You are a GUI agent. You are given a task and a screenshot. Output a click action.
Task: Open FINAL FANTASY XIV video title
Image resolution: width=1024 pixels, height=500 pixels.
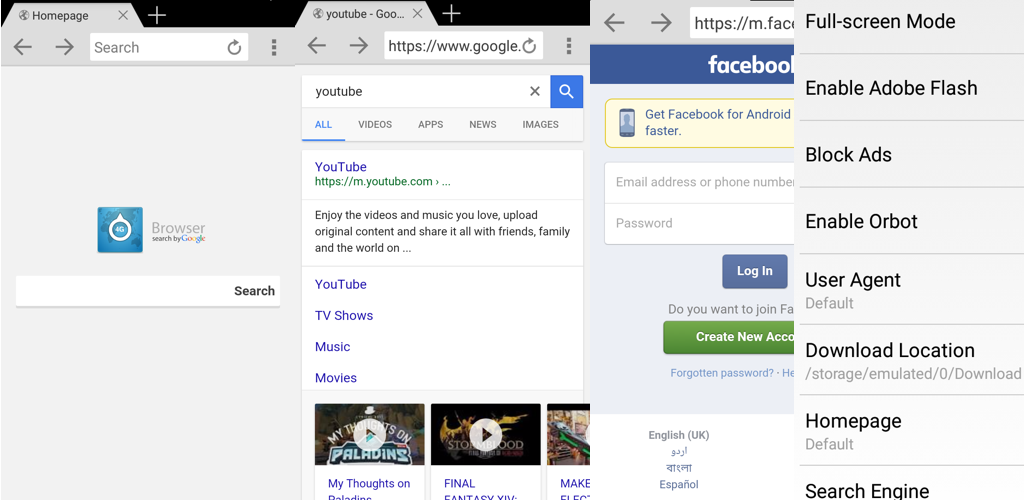coord(481,490)
